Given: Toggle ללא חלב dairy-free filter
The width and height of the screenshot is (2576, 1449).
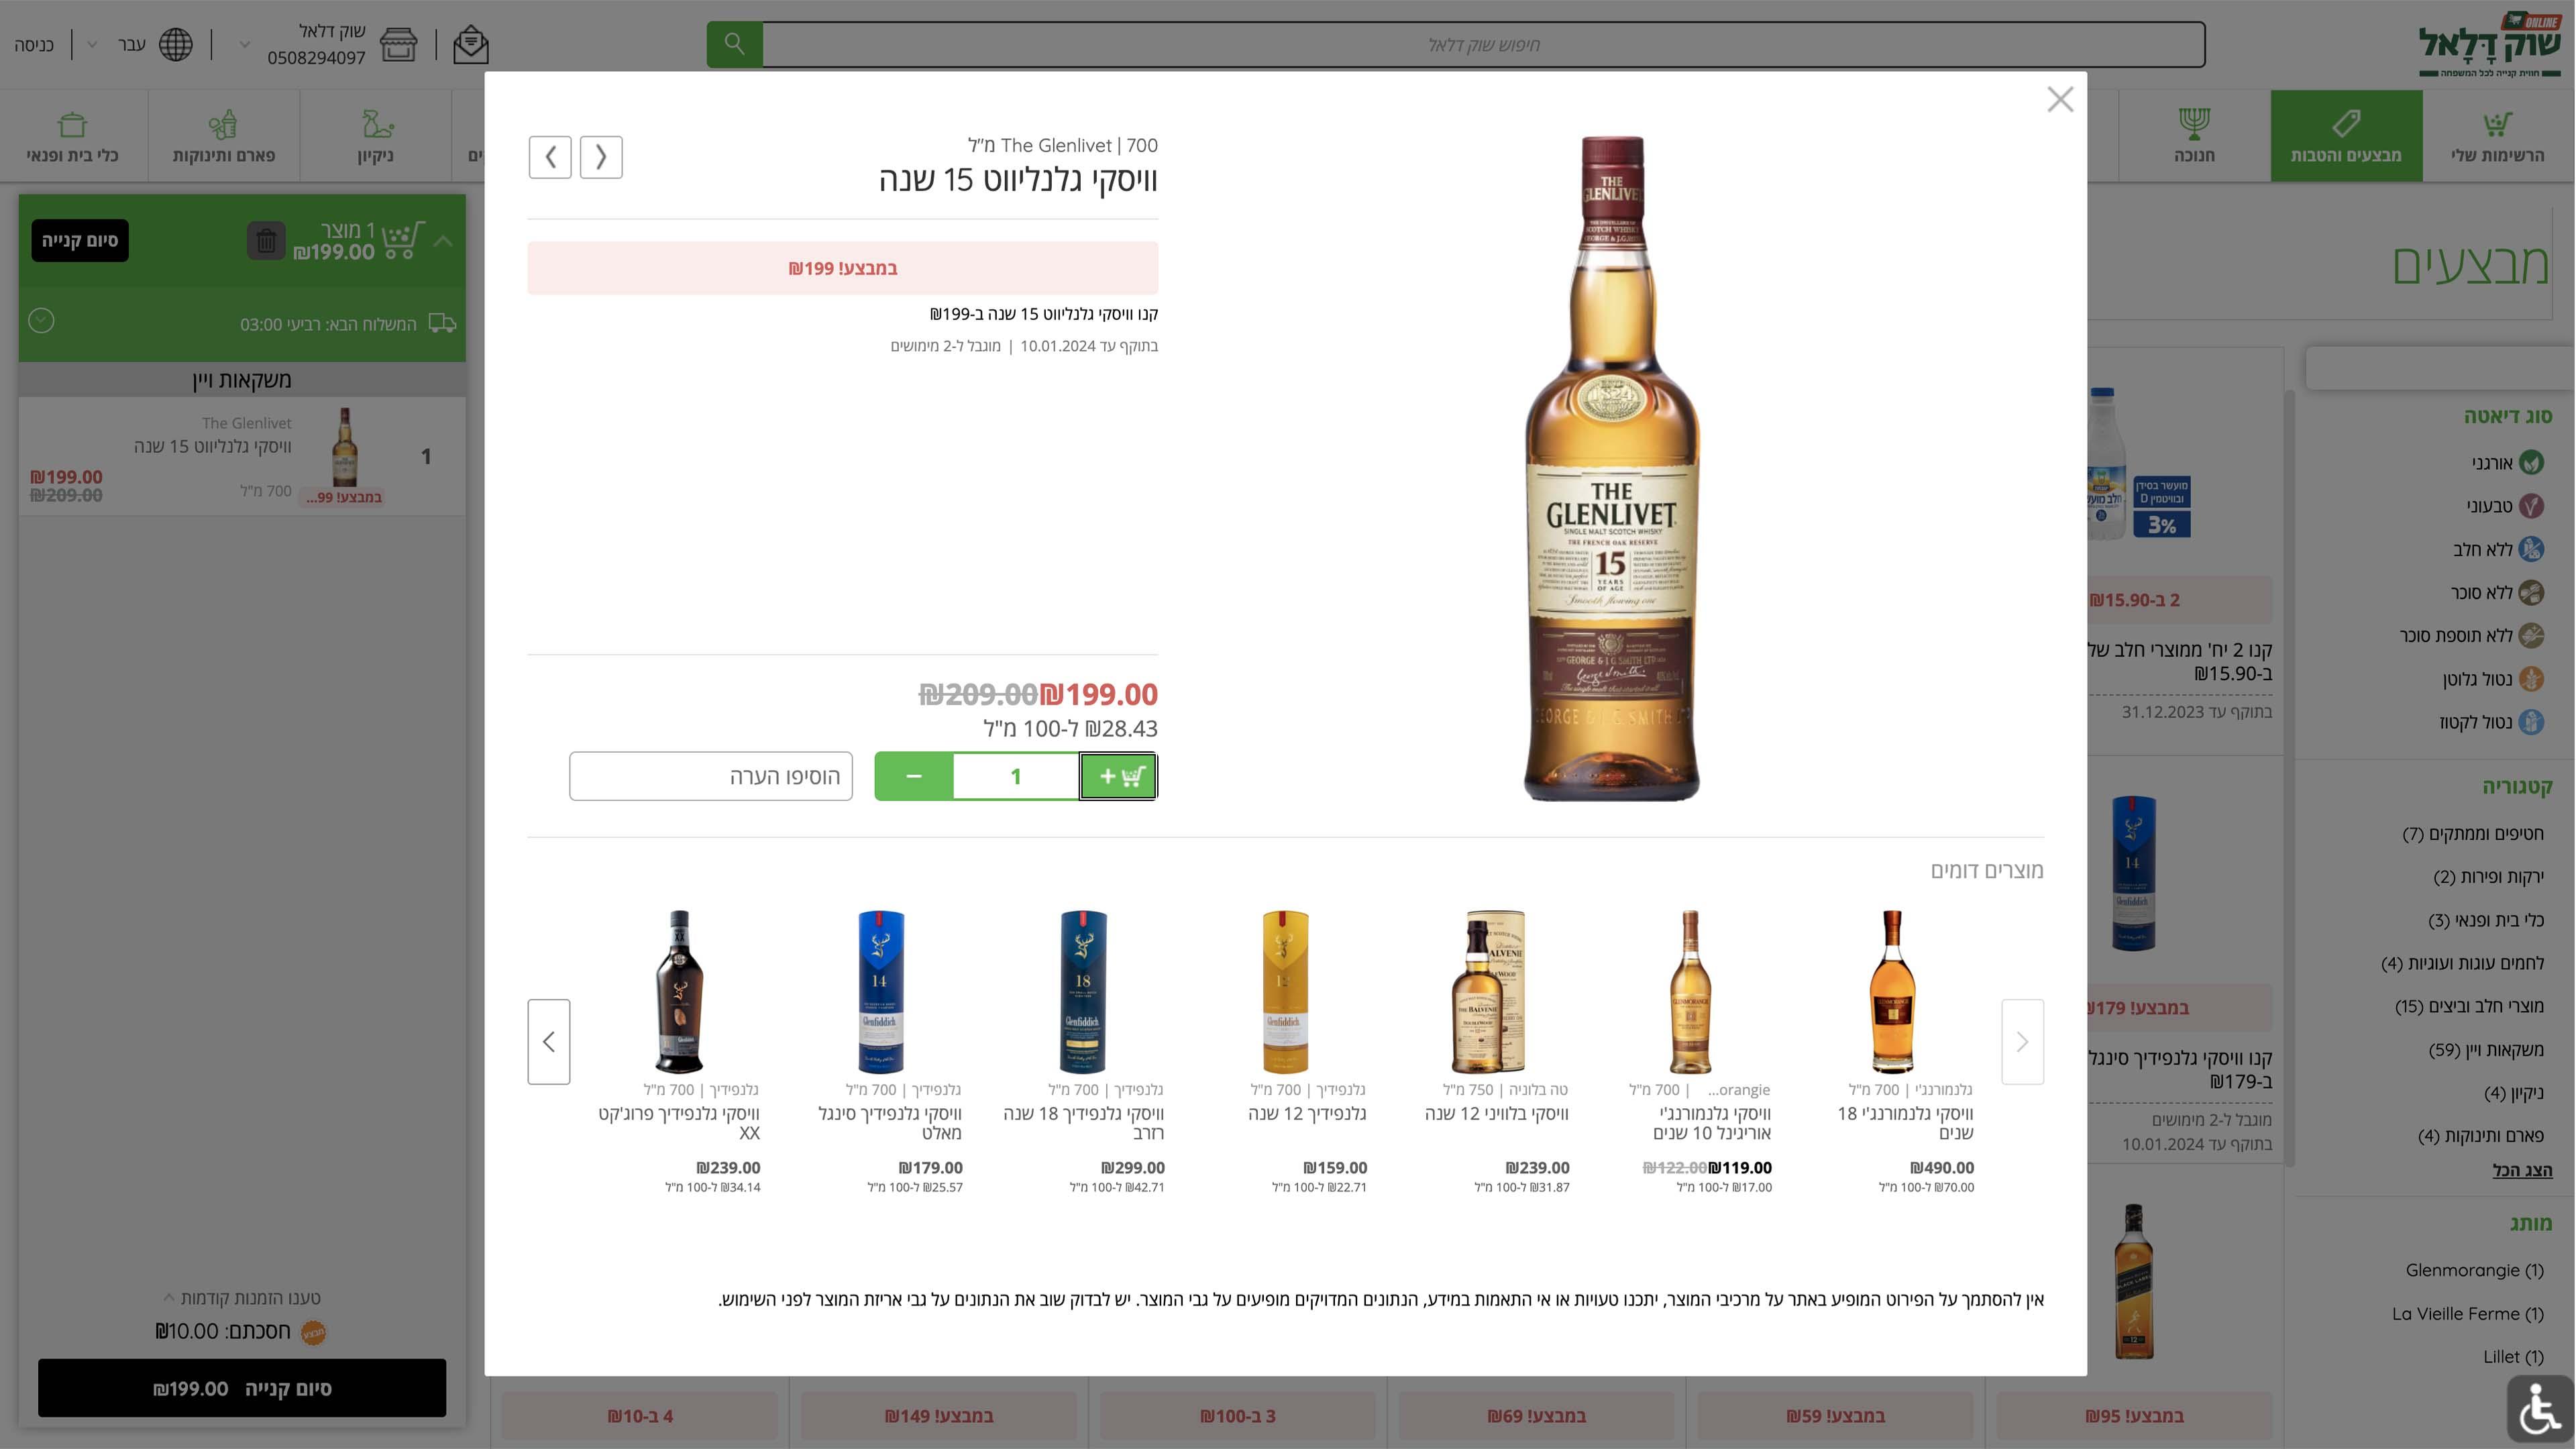Looking at the screenshot, I should click(2498, 549).
